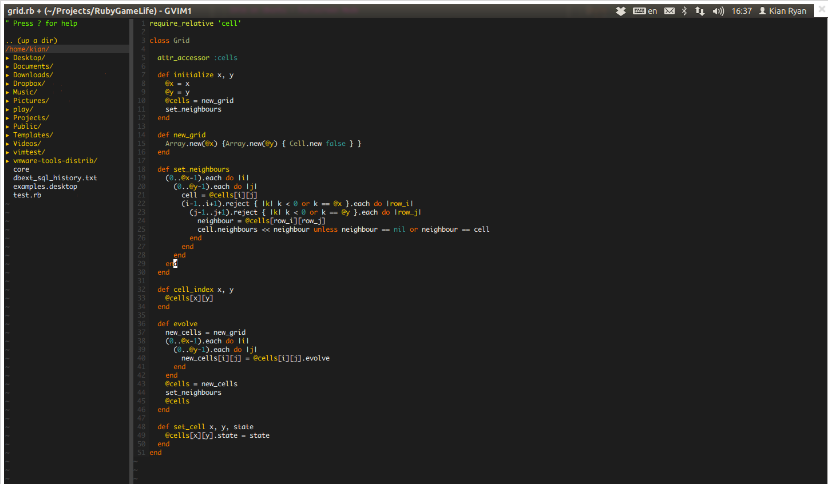
Task: Select the vmware-tools-distrib/ directory name
Action: point(55,160)
